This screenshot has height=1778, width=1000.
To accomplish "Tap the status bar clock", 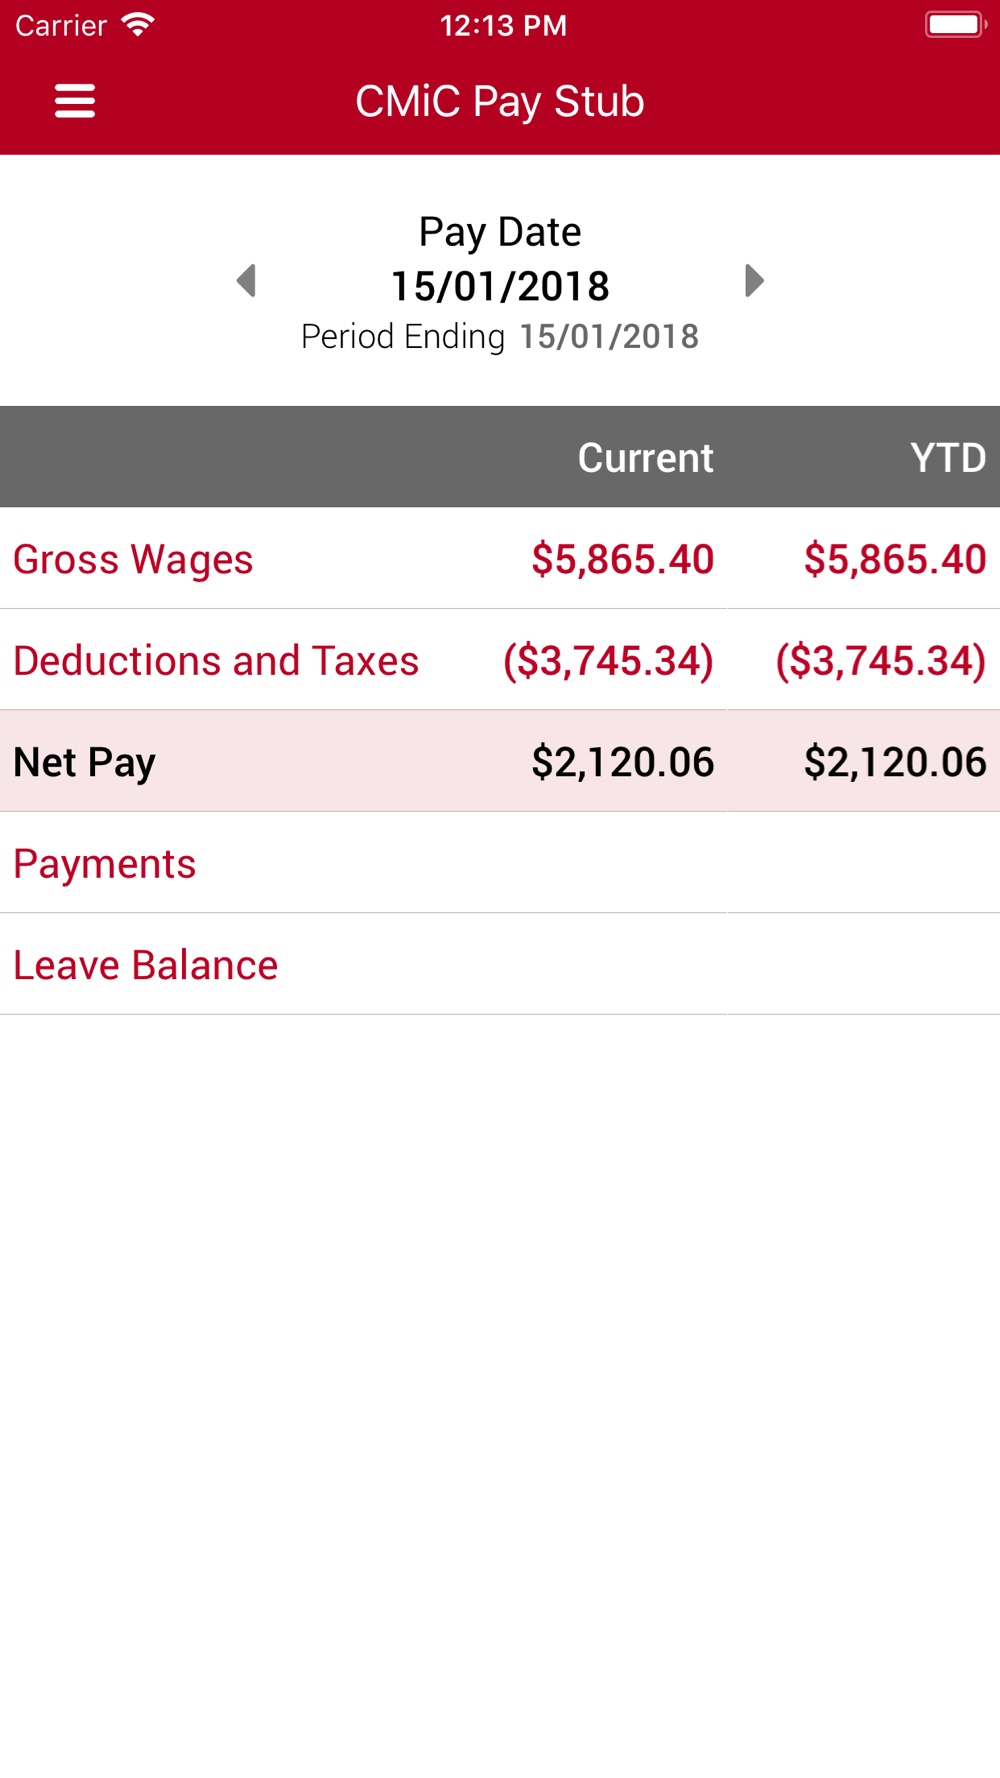I will (503, 25).
